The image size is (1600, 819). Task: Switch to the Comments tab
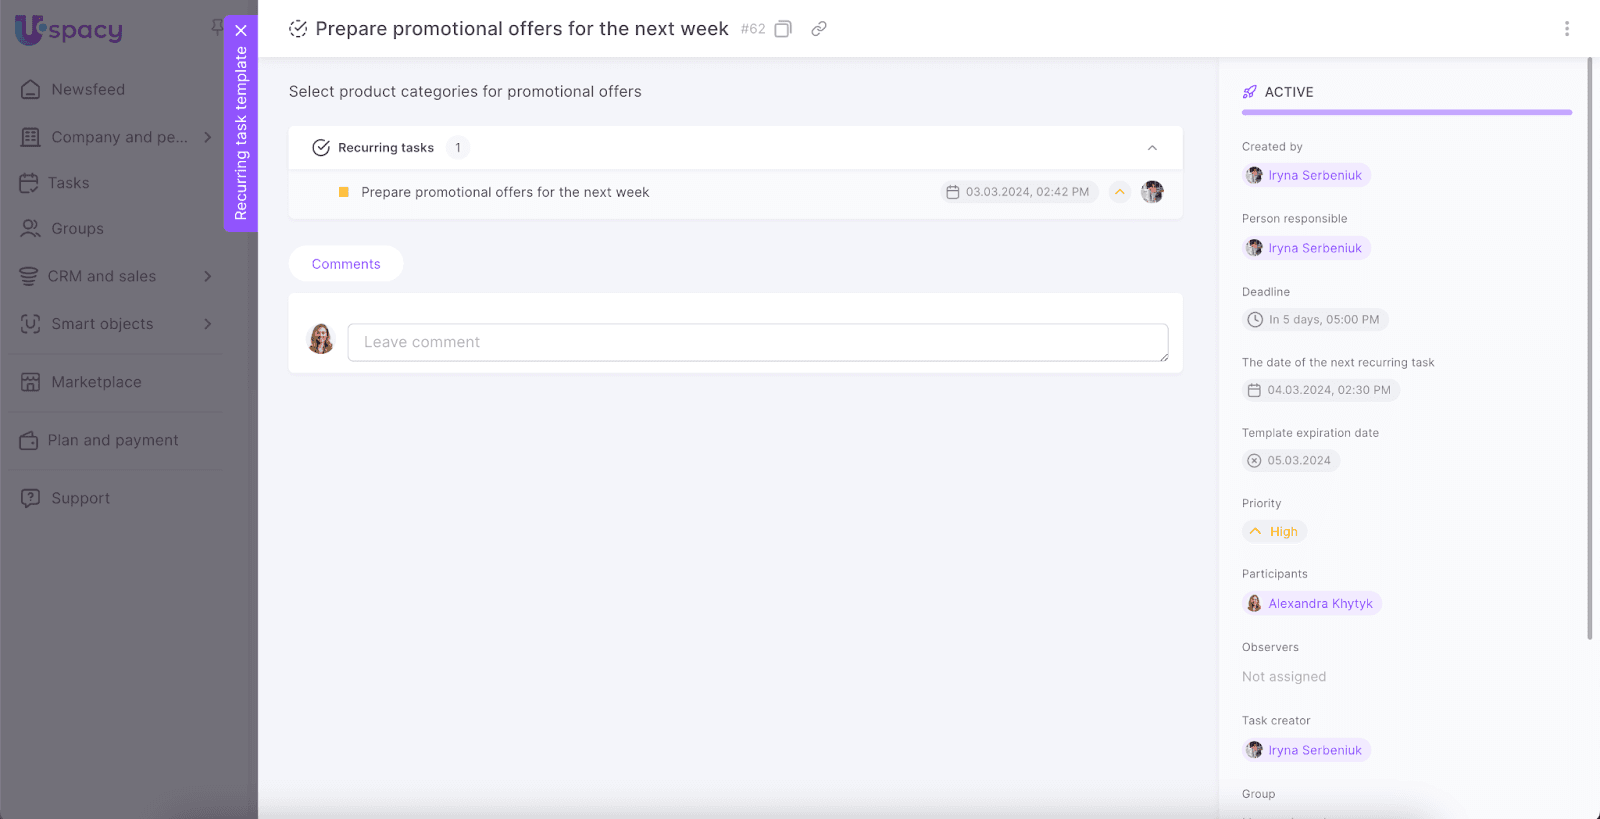pos(346,264)
